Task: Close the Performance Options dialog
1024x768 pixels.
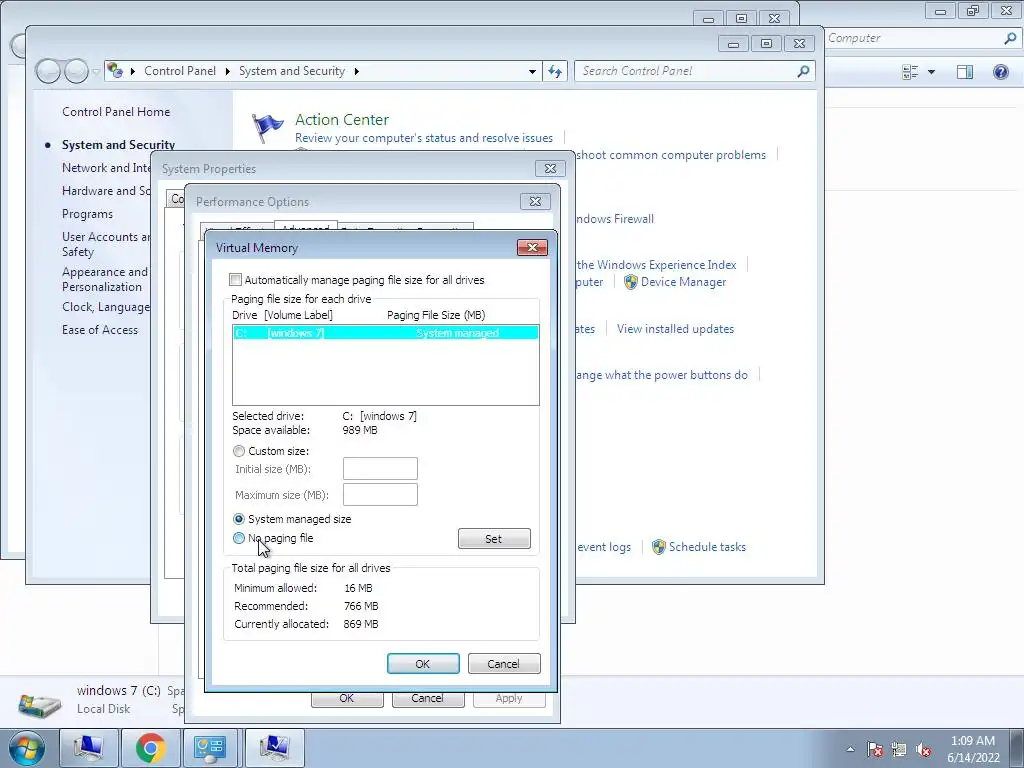Action: 536,202
